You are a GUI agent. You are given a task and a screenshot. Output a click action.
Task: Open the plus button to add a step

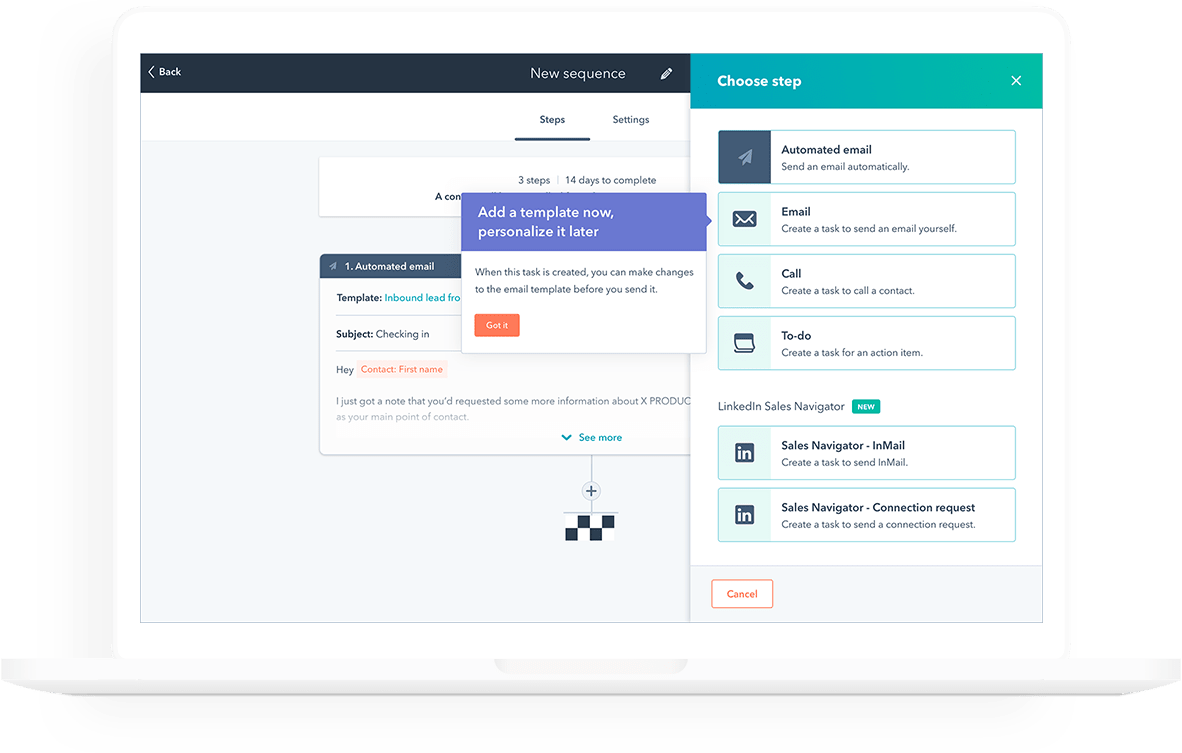(591, 491)
